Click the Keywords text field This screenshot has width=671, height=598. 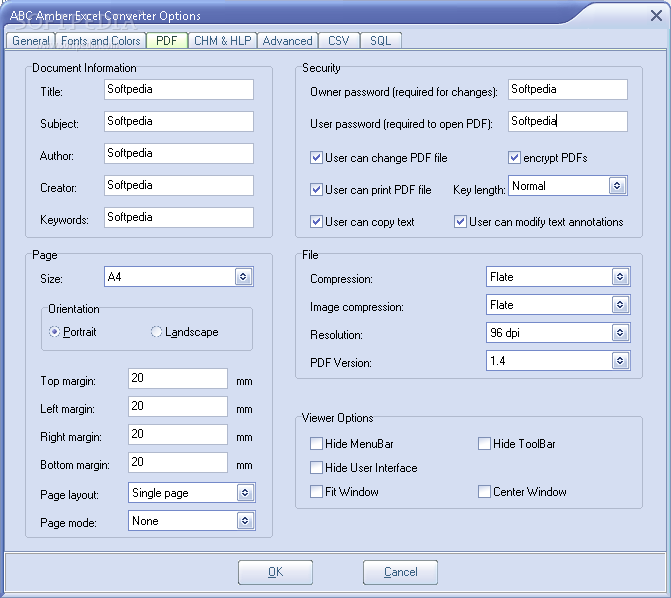tap(179, 217)
